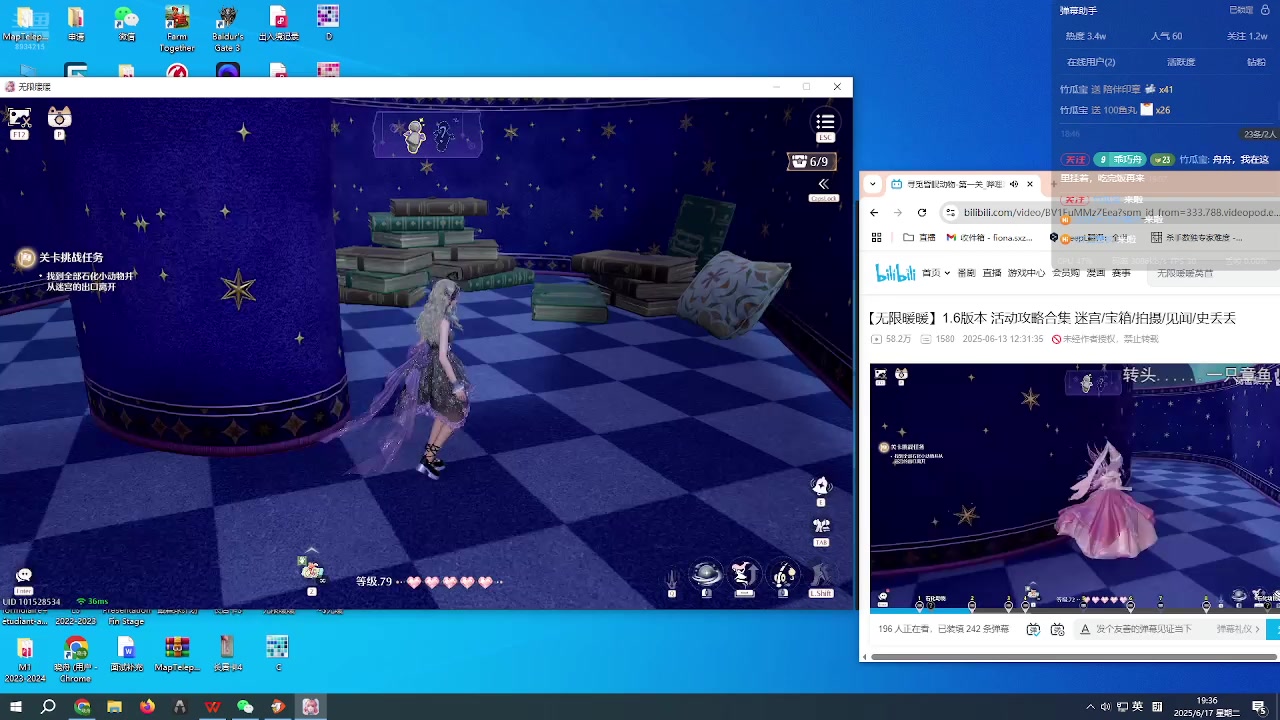
Task: Mute the Bilibili tab audio icon
Action: (x=1014, y=184)
